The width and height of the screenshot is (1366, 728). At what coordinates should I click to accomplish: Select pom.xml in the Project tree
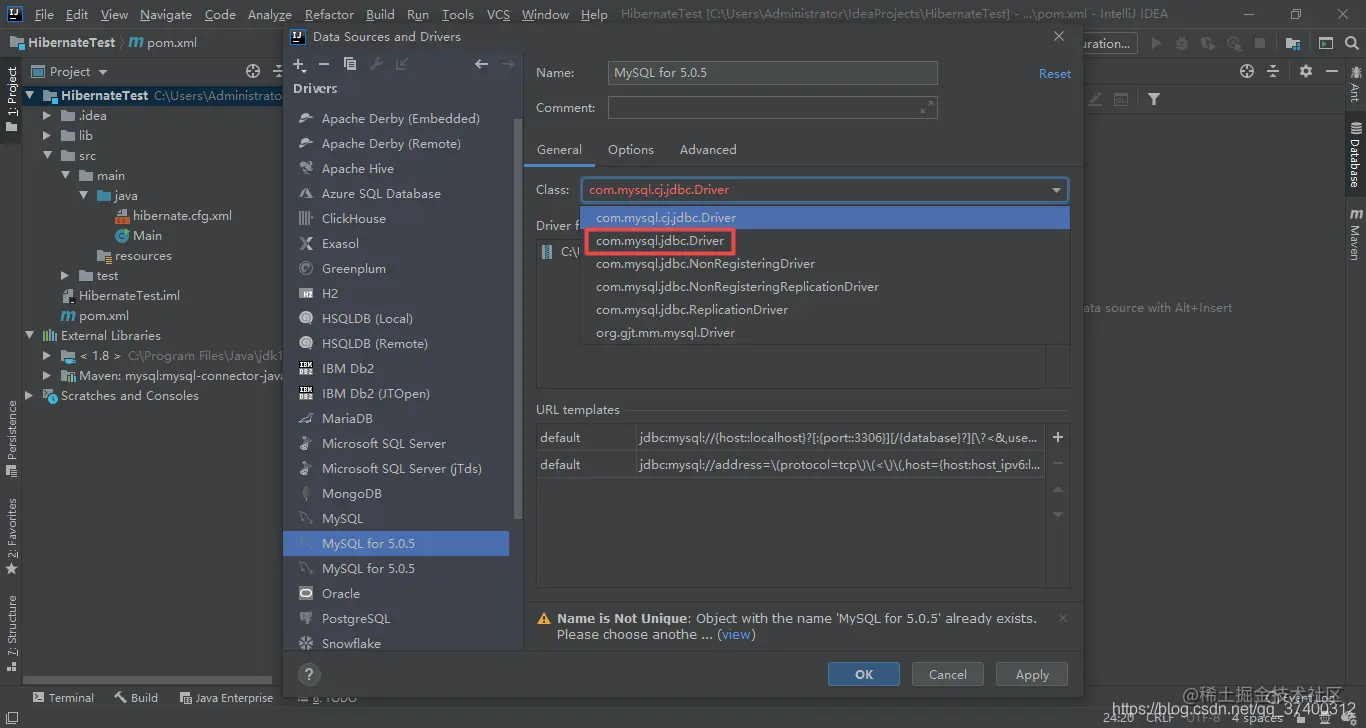(x=104, y=315)
